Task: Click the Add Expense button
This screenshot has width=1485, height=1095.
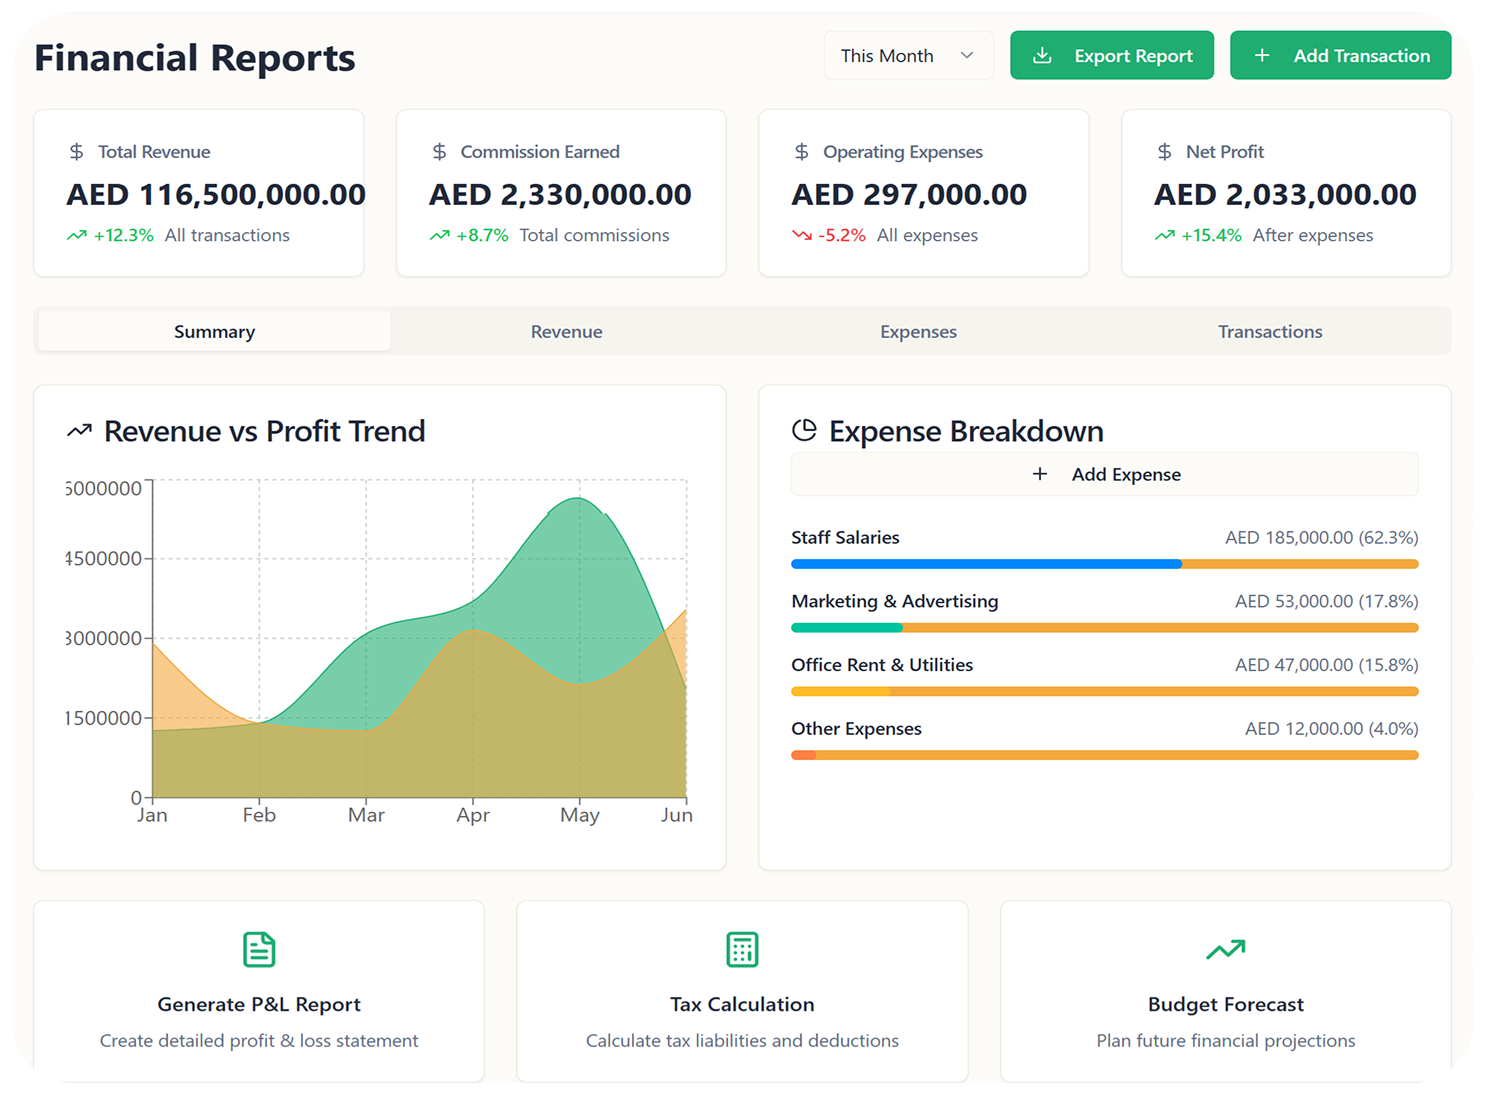Action: click(x=1105, y=474)
